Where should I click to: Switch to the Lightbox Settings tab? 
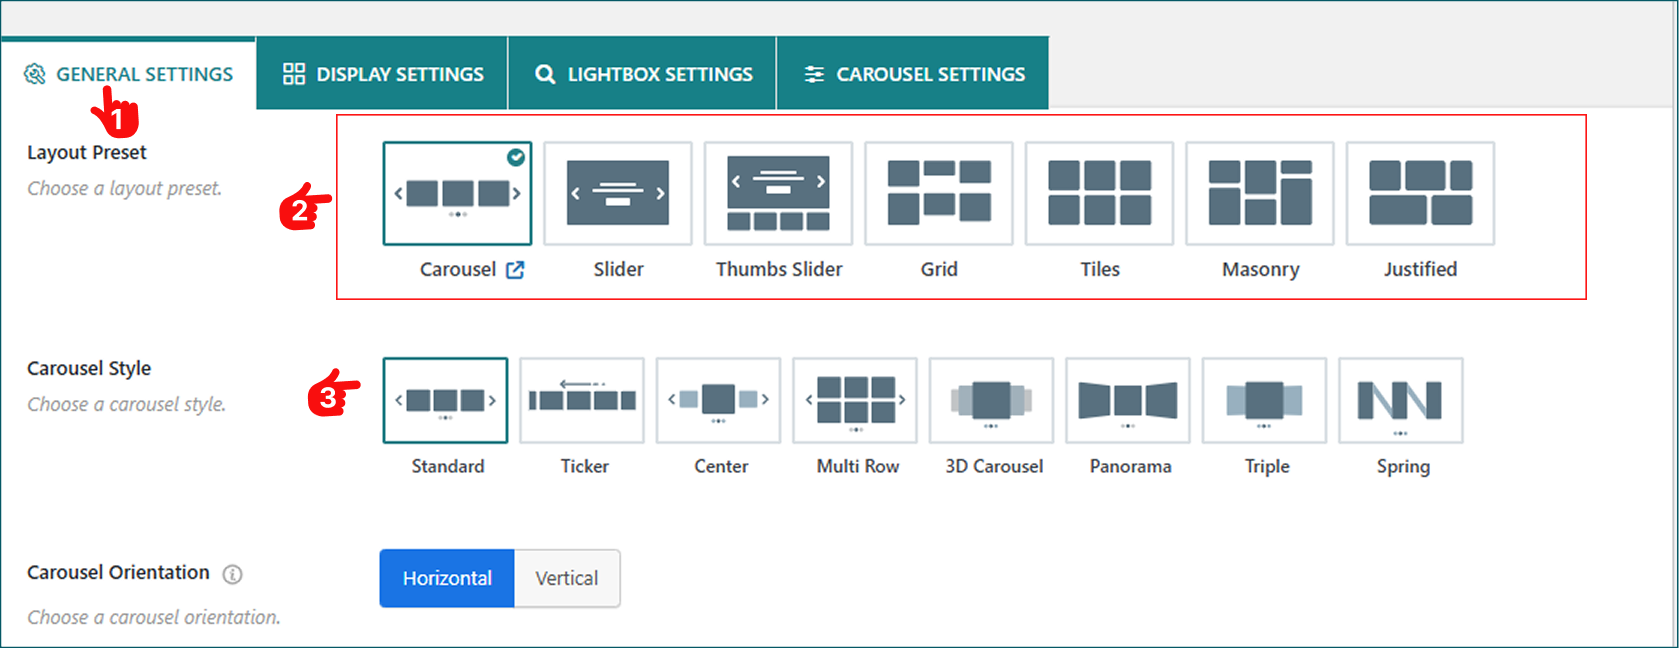pyautogui.click(x=643, y=74)
